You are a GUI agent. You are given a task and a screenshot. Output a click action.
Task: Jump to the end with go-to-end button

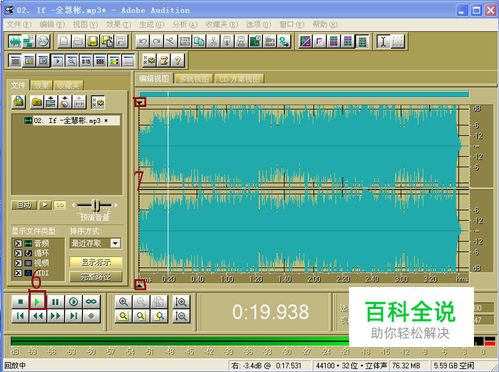click(x=73, y=316)
